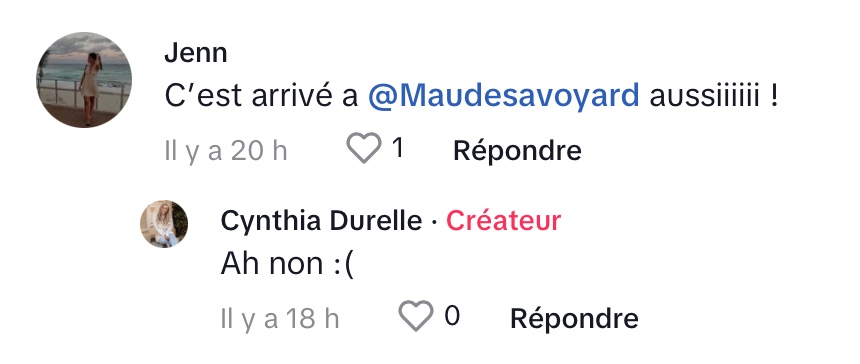Click the like count 0 on Cynthia's reply
This screenshot has width=860, height=364.
click(452, 316)
